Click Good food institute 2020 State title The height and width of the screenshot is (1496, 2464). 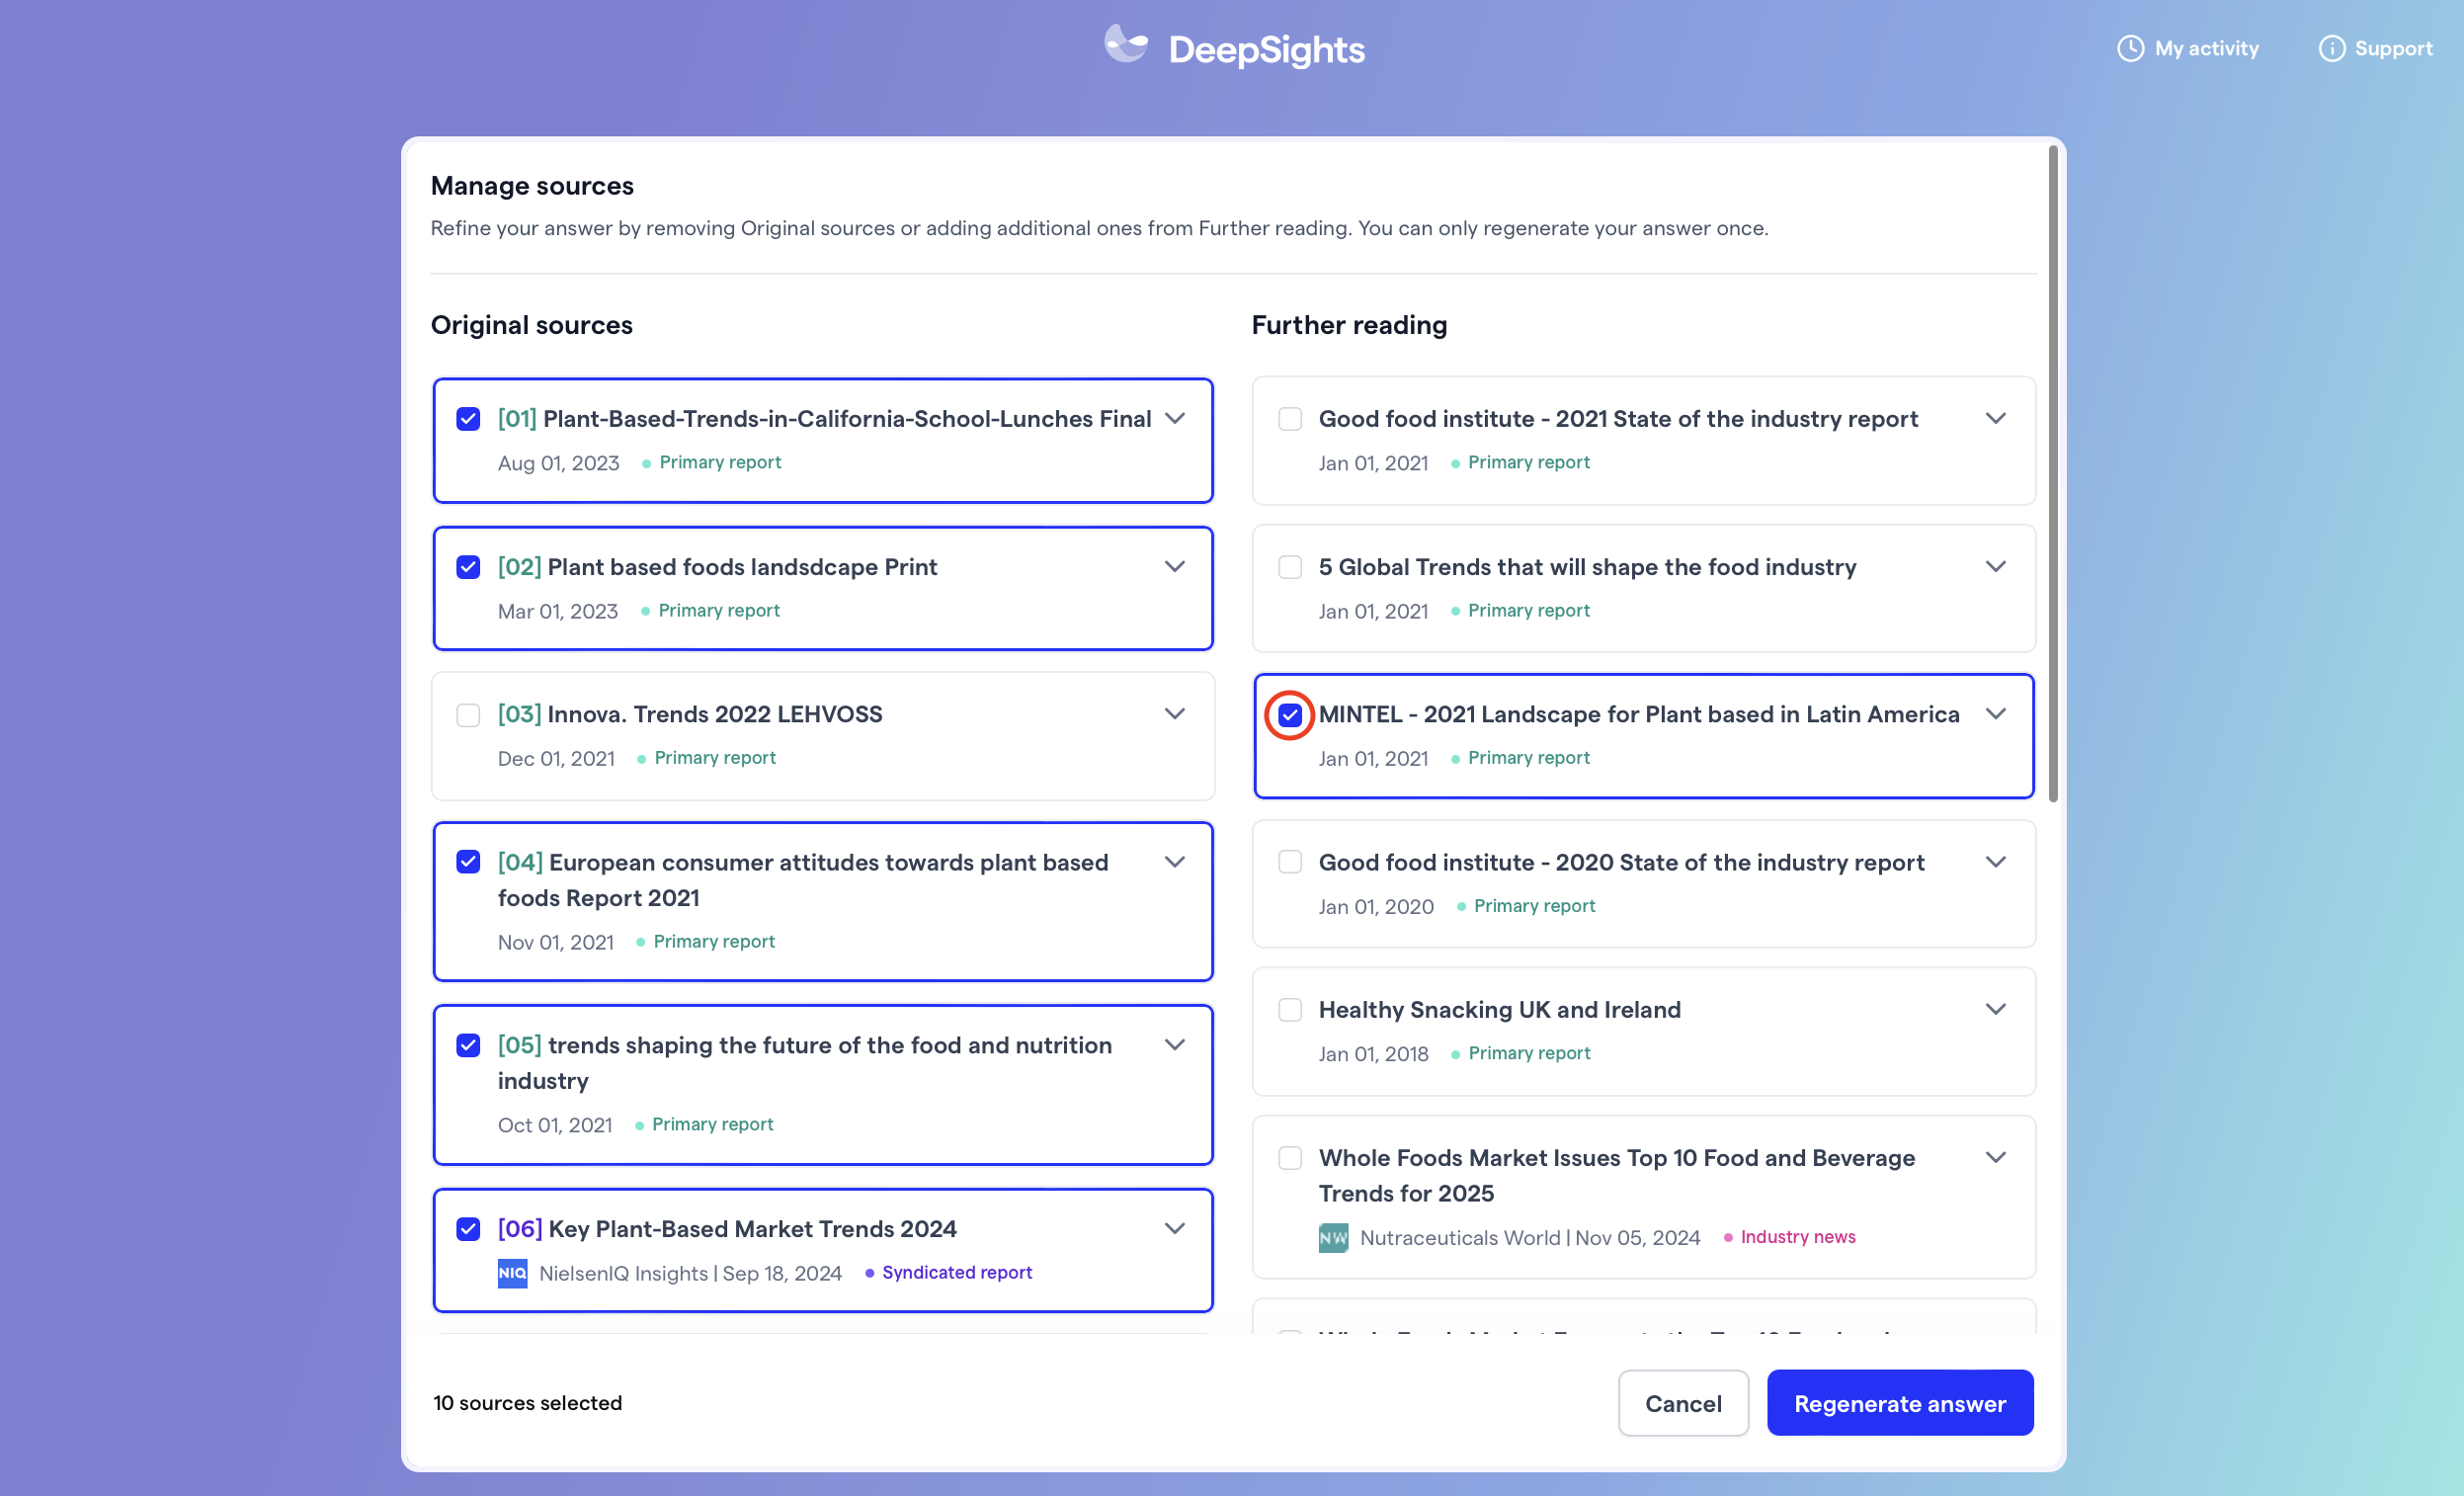click(x=1621, y=862)
